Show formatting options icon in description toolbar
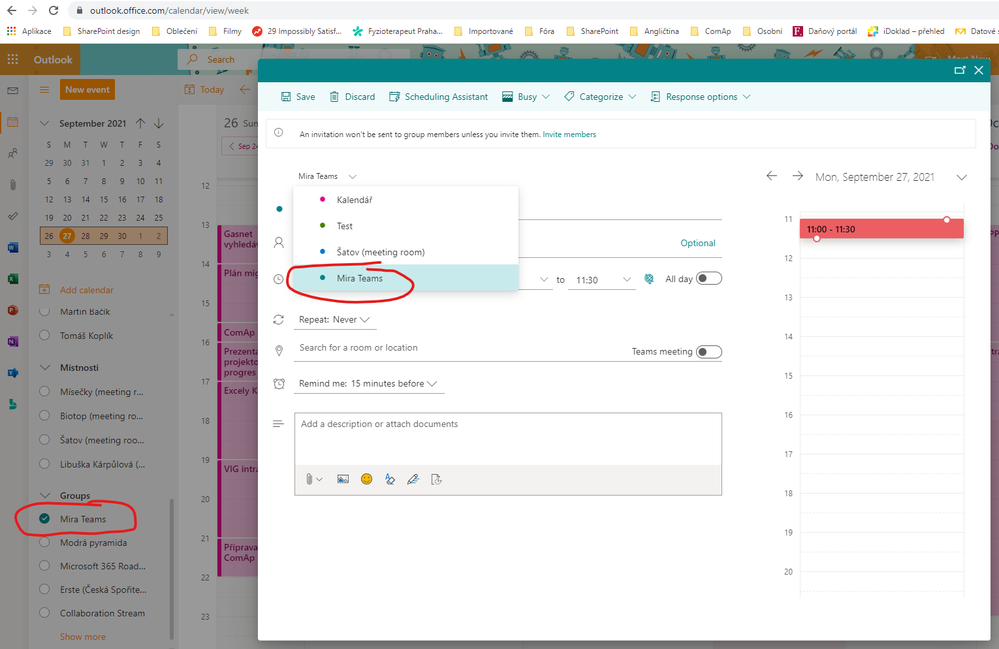999x649 pixels. tap(390, 479)
